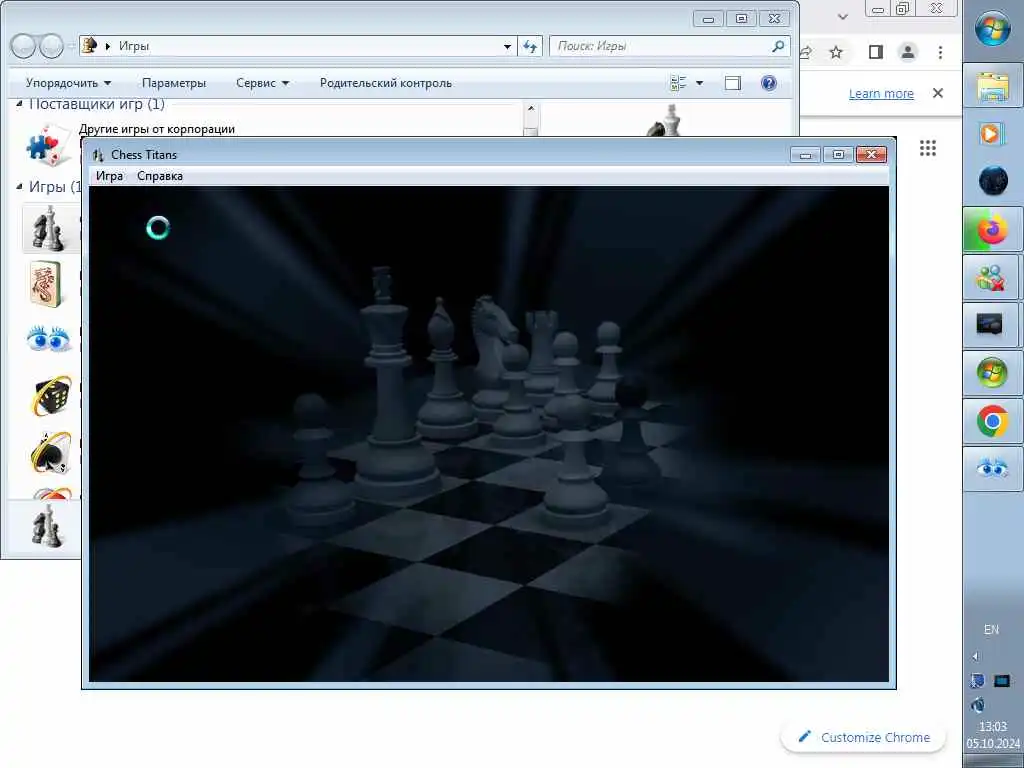Click Родительский контроль in the toolbar
The image size is (1024, 768).
coord(385,83)
